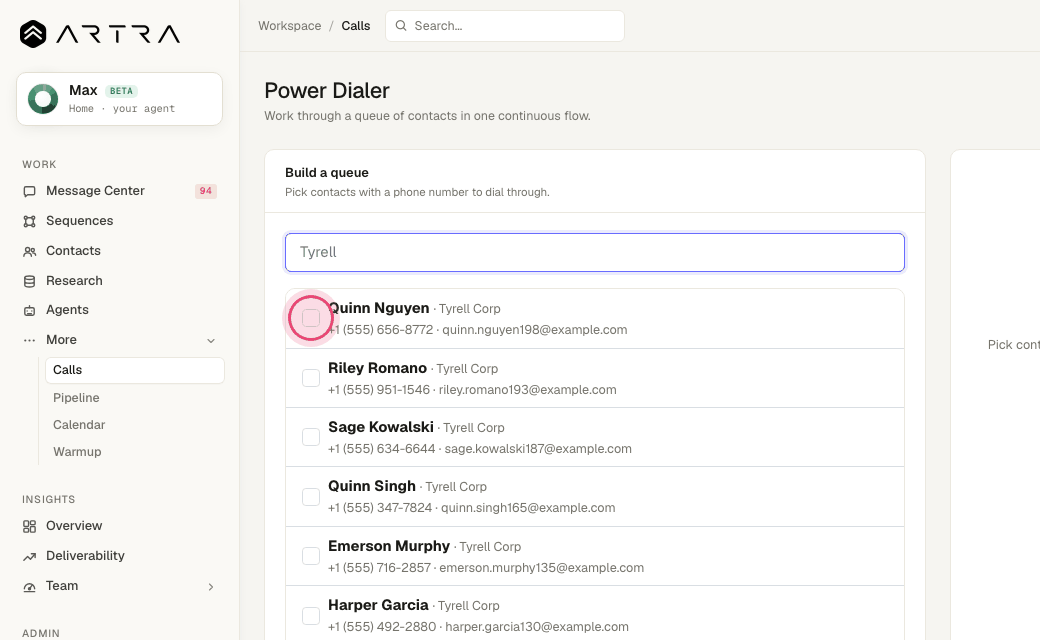The image size is (1040, 640).
Task: Add Quinn Singh via his checkbox
Action: [310, 497]
